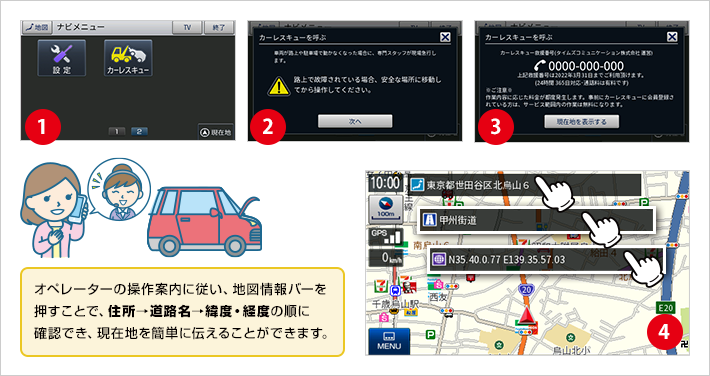Tap the GPS signal strength indicator
Image resolution: width=710 pixels, height=376 pixels.
point(385,237)
